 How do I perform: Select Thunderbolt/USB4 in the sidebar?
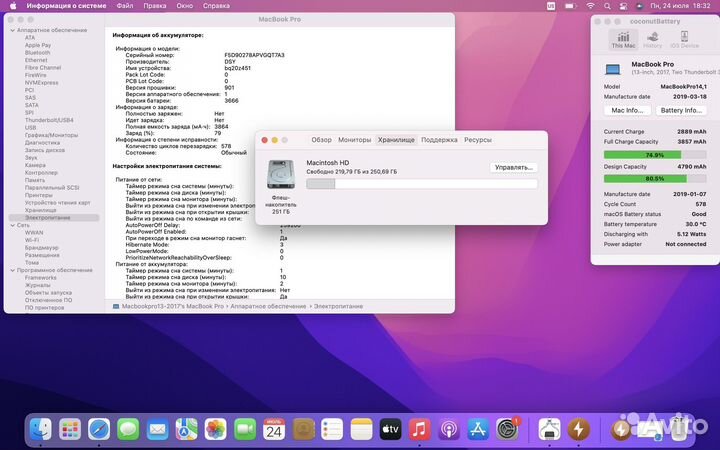pos(49,120)
